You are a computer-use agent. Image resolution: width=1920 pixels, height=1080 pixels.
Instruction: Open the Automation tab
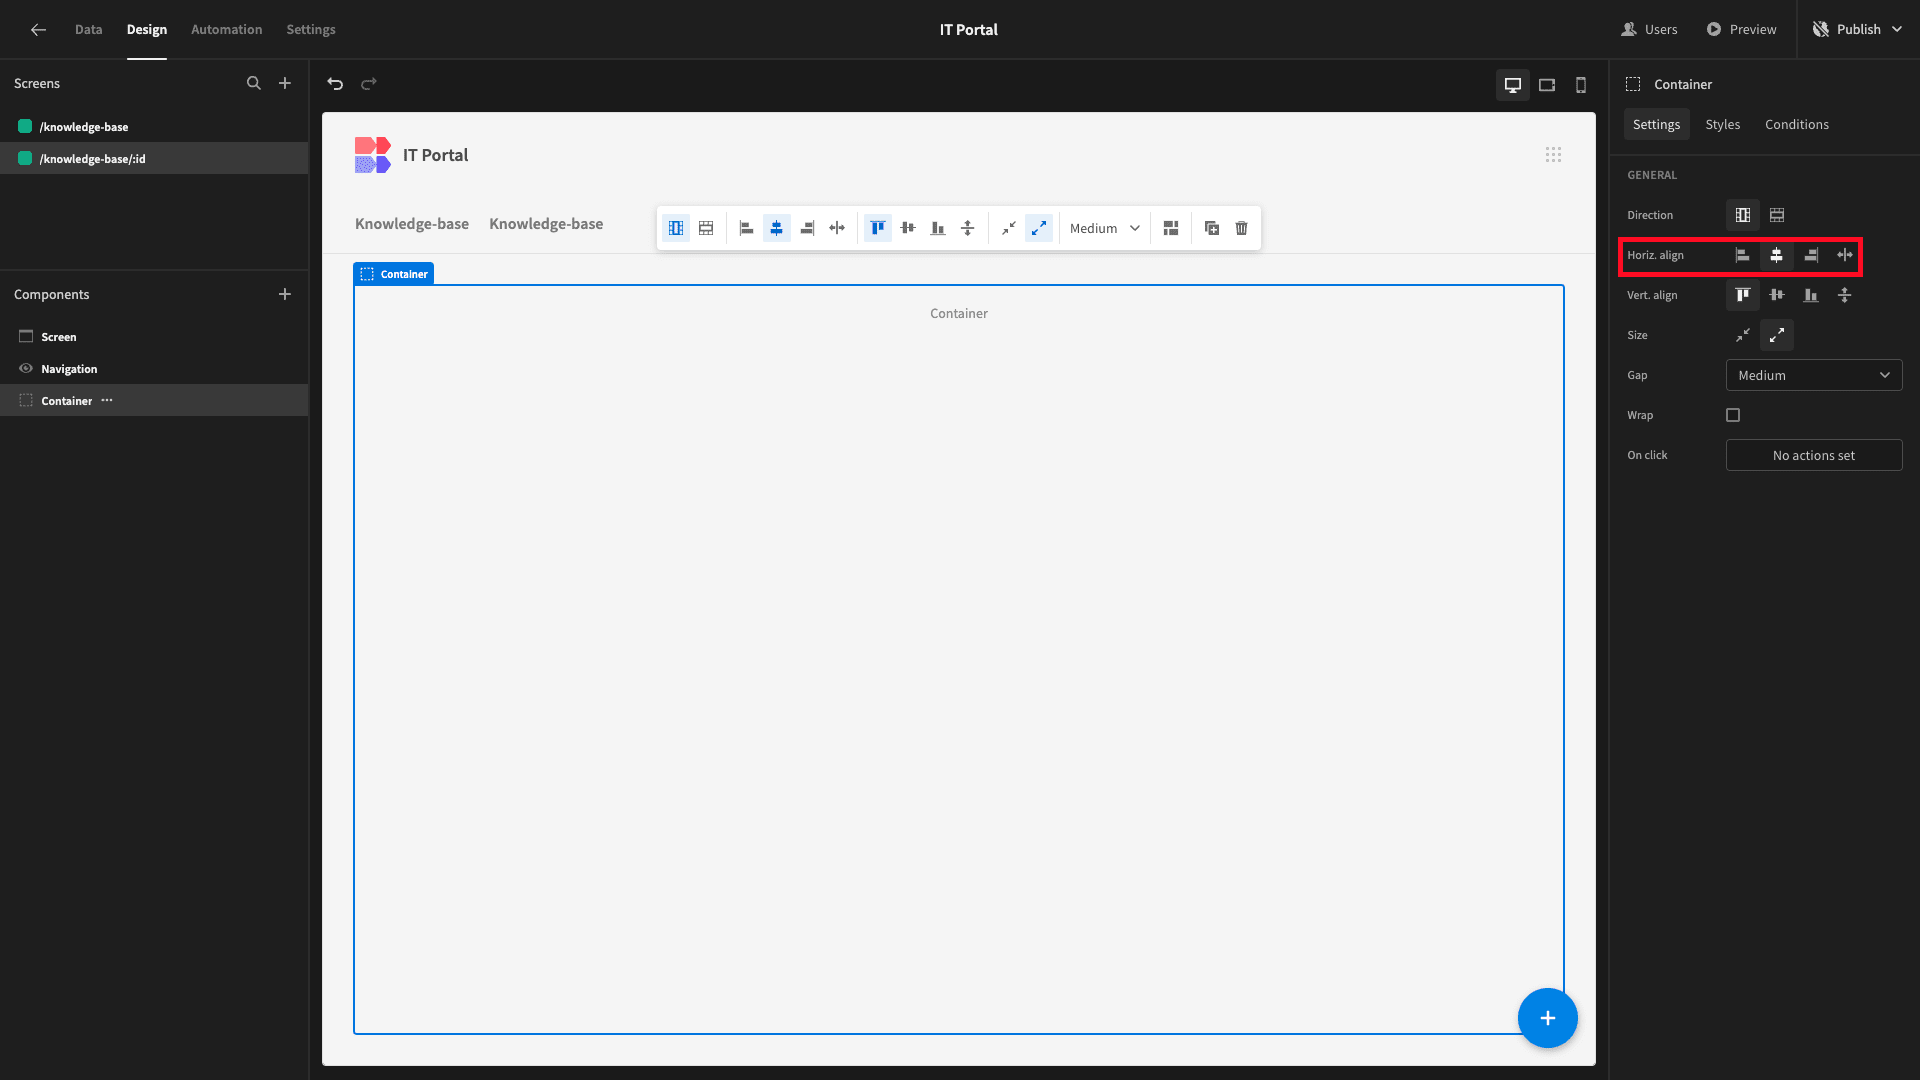point(227,29)
